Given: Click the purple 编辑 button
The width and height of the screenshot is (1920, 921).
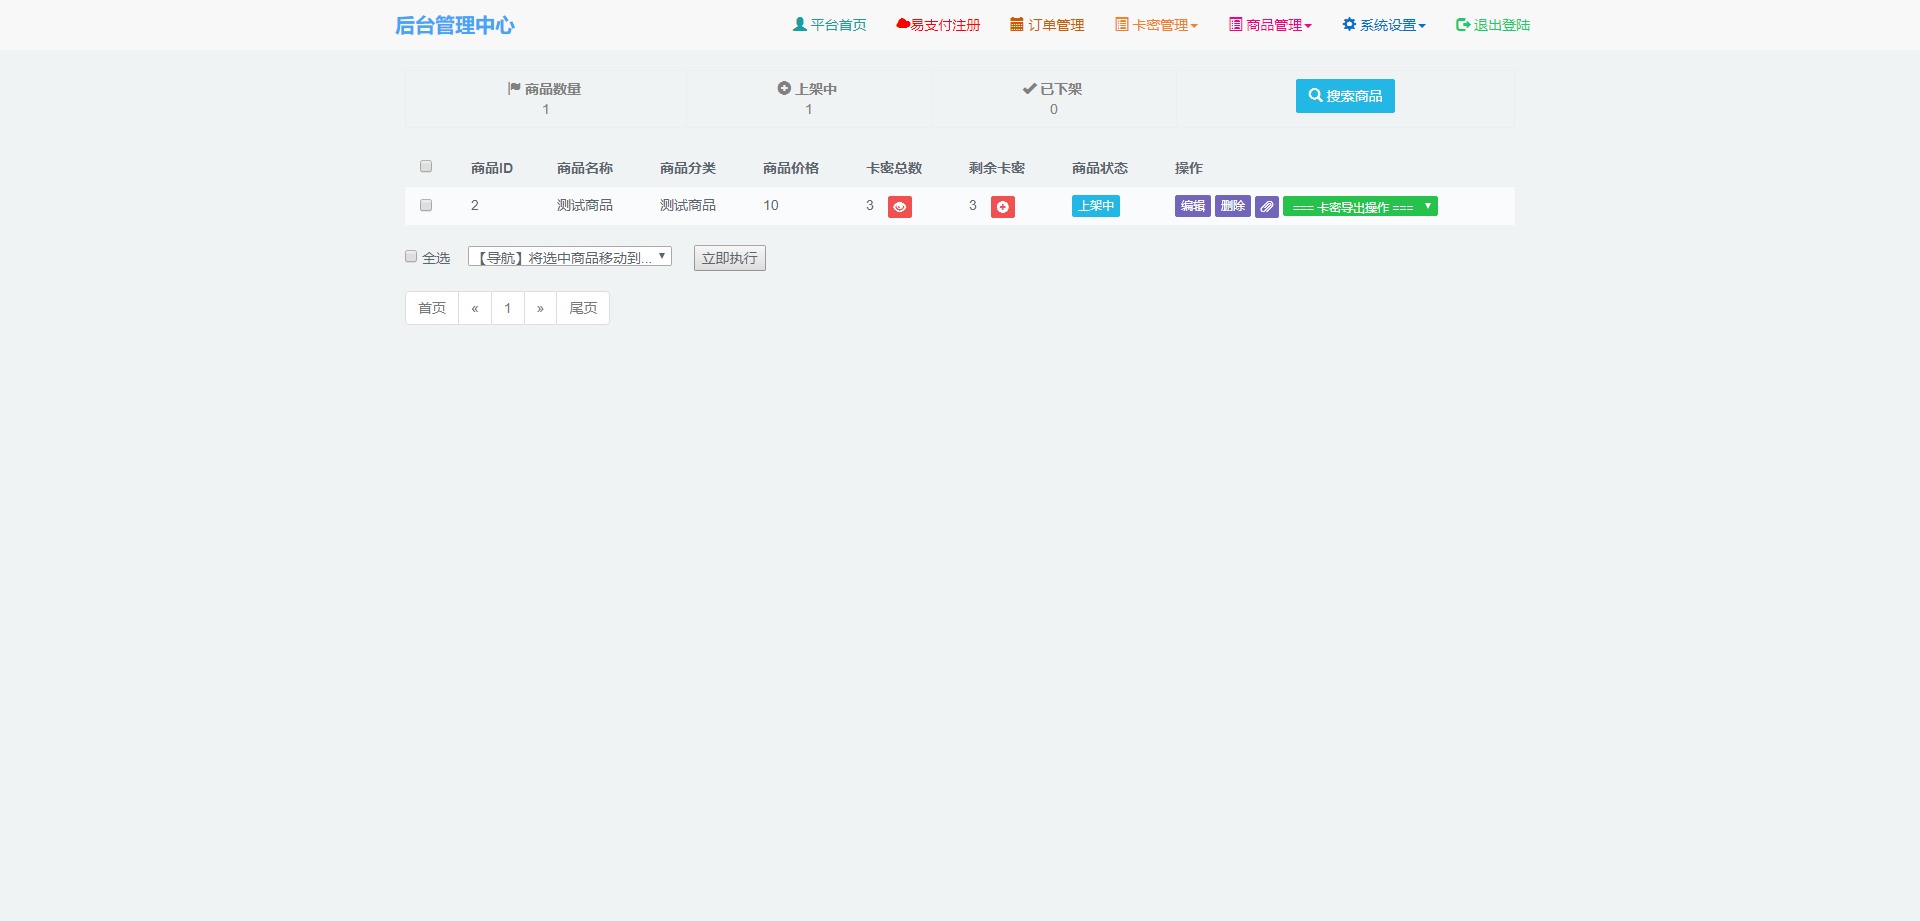Looking at the screenshot, I should (1192, 206).
